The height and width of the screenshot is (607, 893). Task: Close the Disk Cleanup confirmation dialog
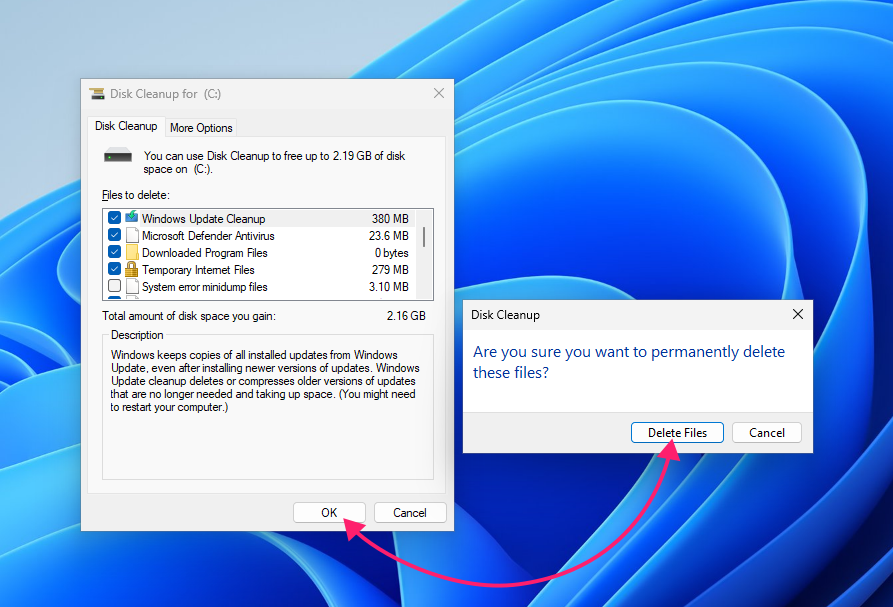(798, 314)
